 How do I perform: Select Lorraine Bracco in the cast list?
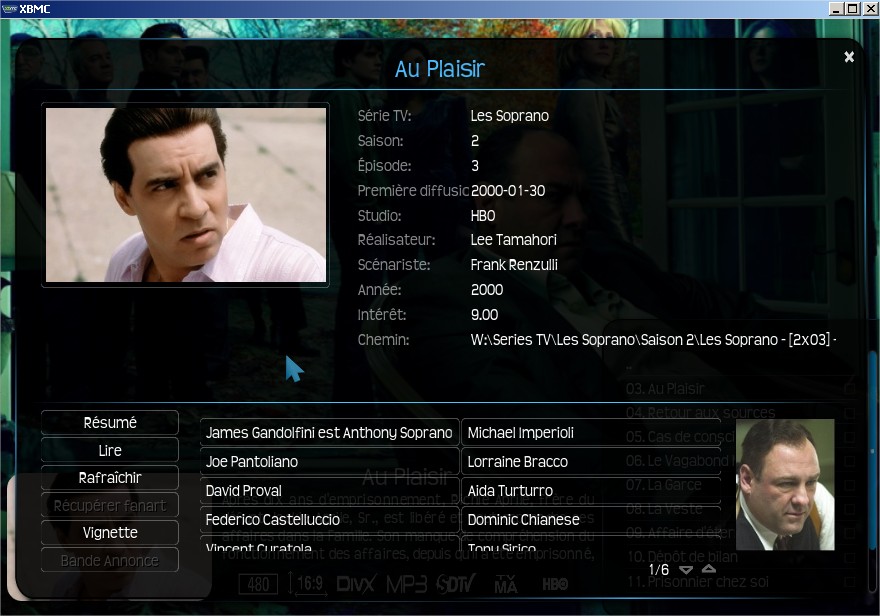pos(591,462)
